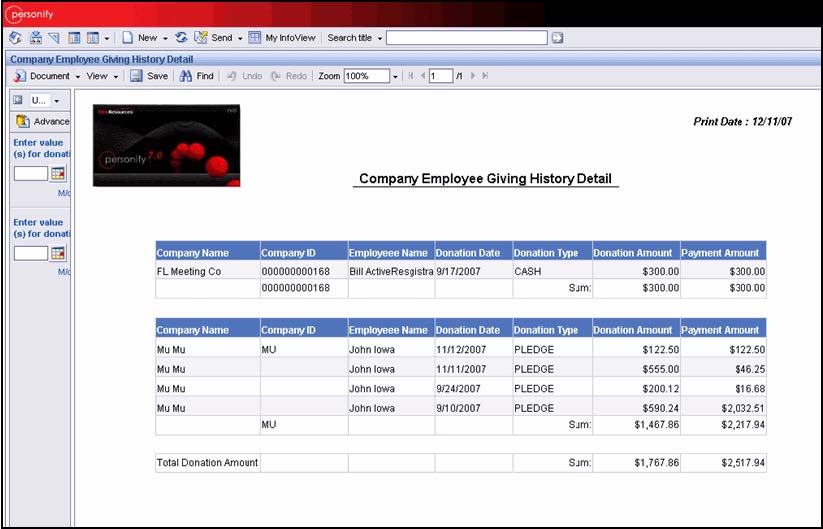Go to the previous page
Image resolution: width=823 pixels, height=529 pixels.
coord(423,76)
